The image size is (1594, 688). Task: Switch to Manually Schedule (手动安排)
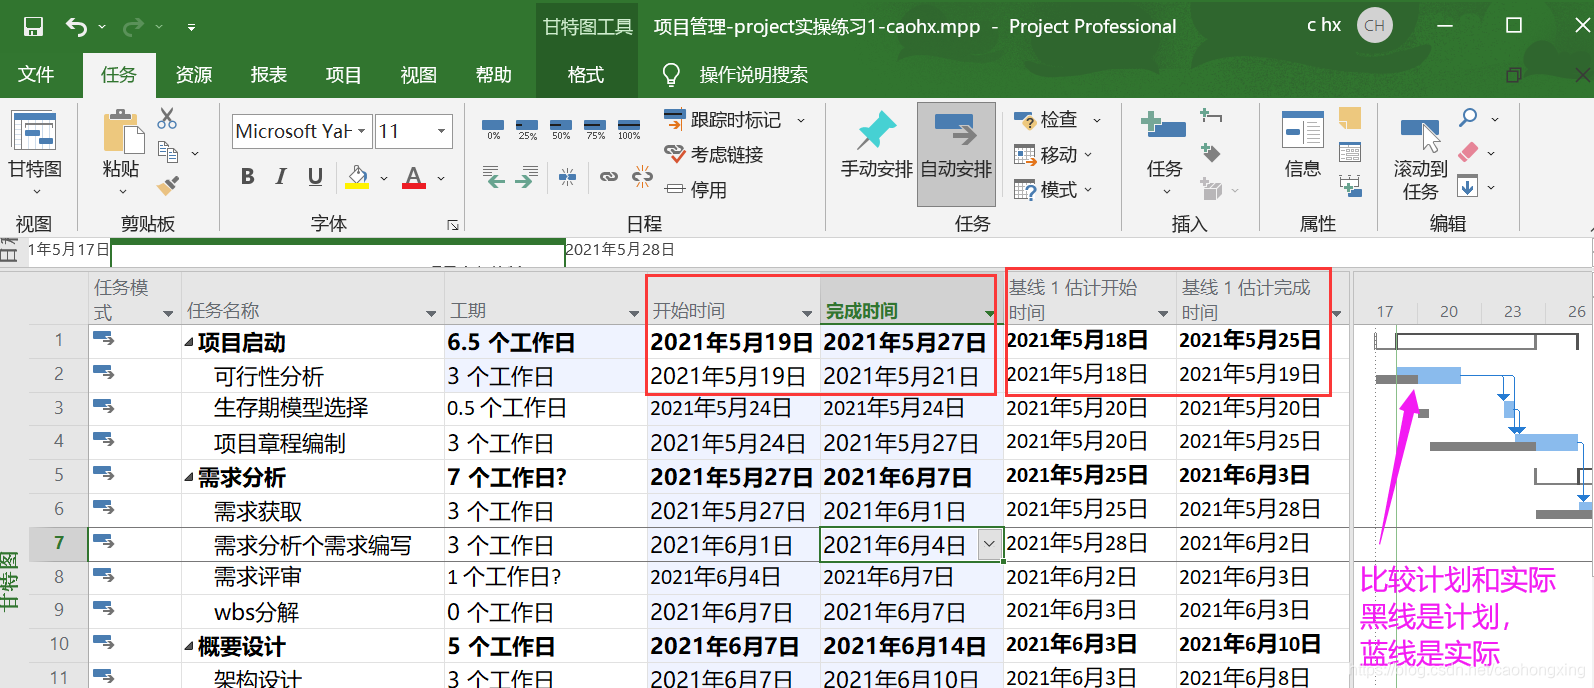pos(876,146)
